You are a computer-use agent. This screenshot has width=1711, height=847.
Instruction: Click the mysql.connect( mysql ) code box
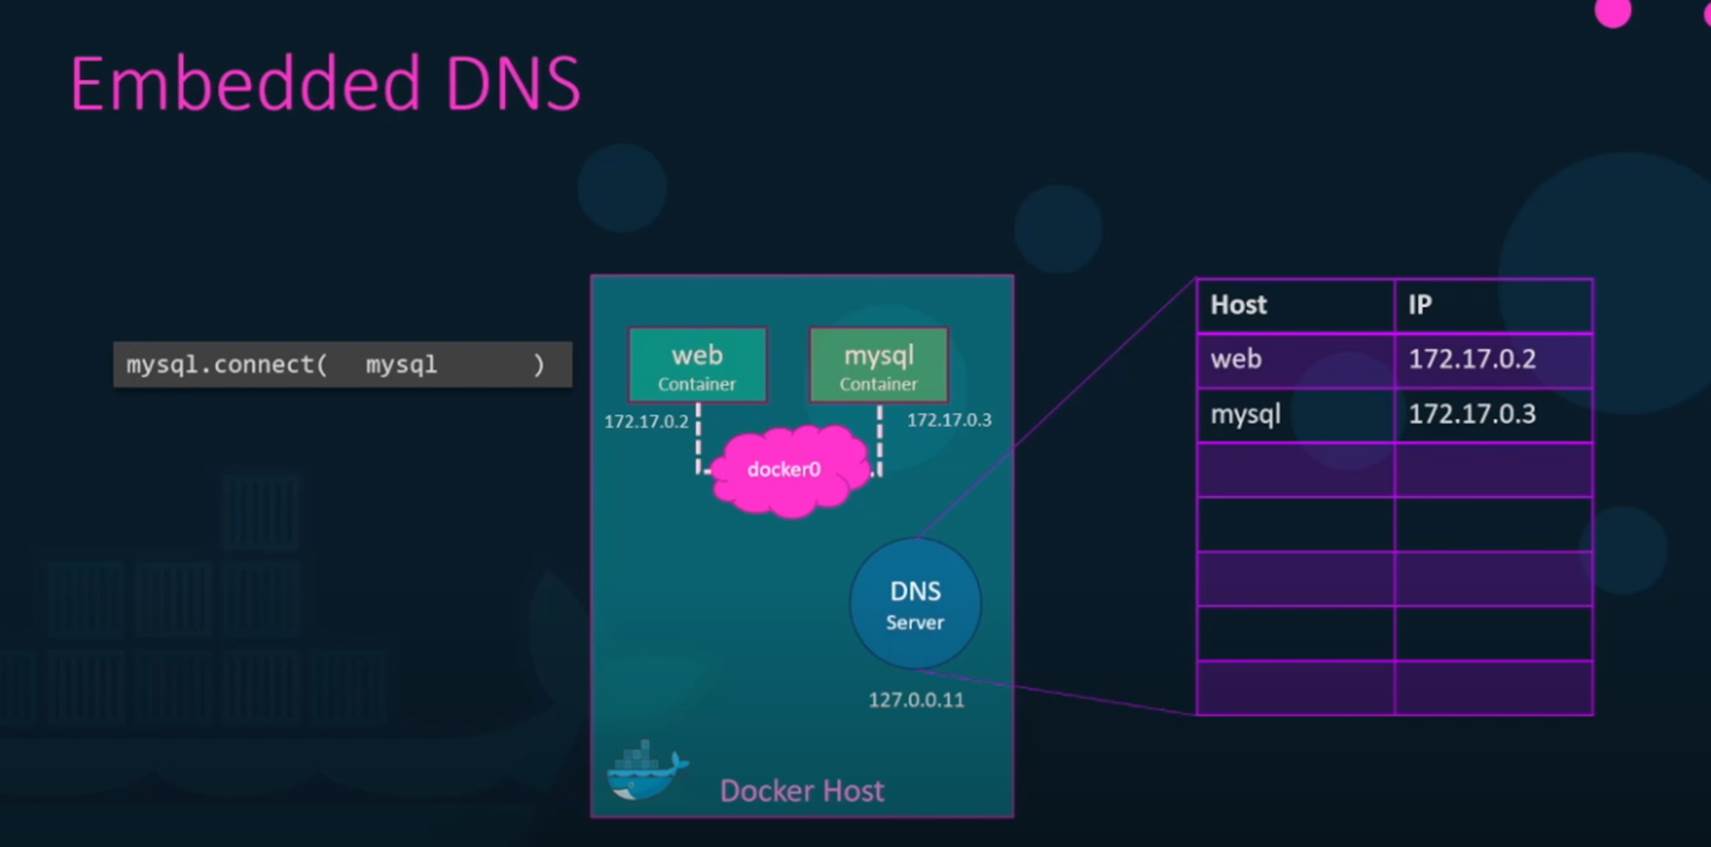click(x=342, y=364)
